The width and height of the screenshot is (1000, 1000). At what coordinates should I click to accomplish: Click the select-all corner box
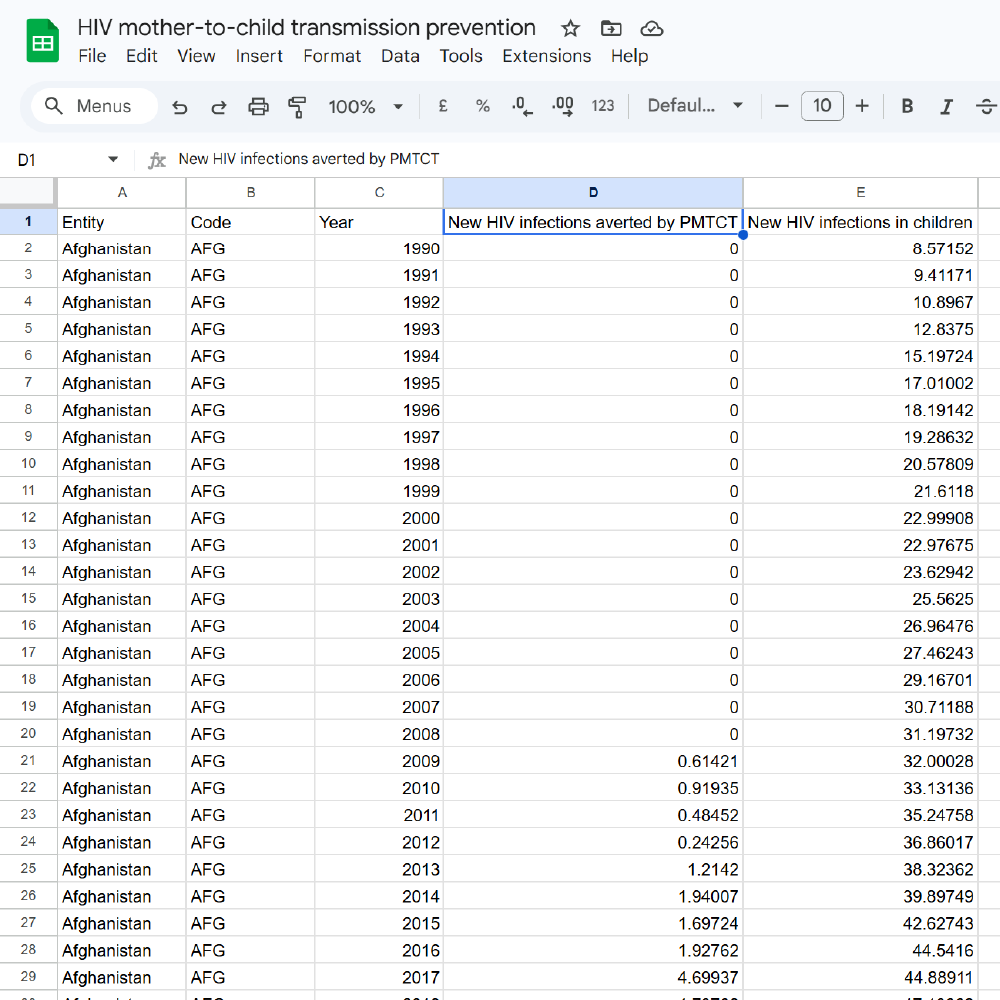click(27, 191)
